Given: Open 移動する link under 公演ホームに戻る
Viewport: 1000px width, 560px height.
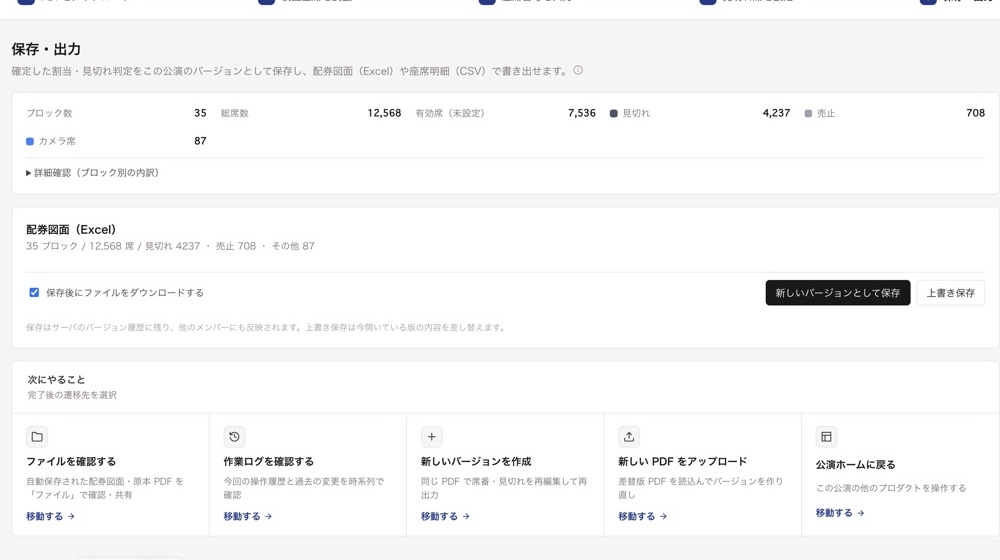Looking at the screenshot, I should (x=840, y=513).
